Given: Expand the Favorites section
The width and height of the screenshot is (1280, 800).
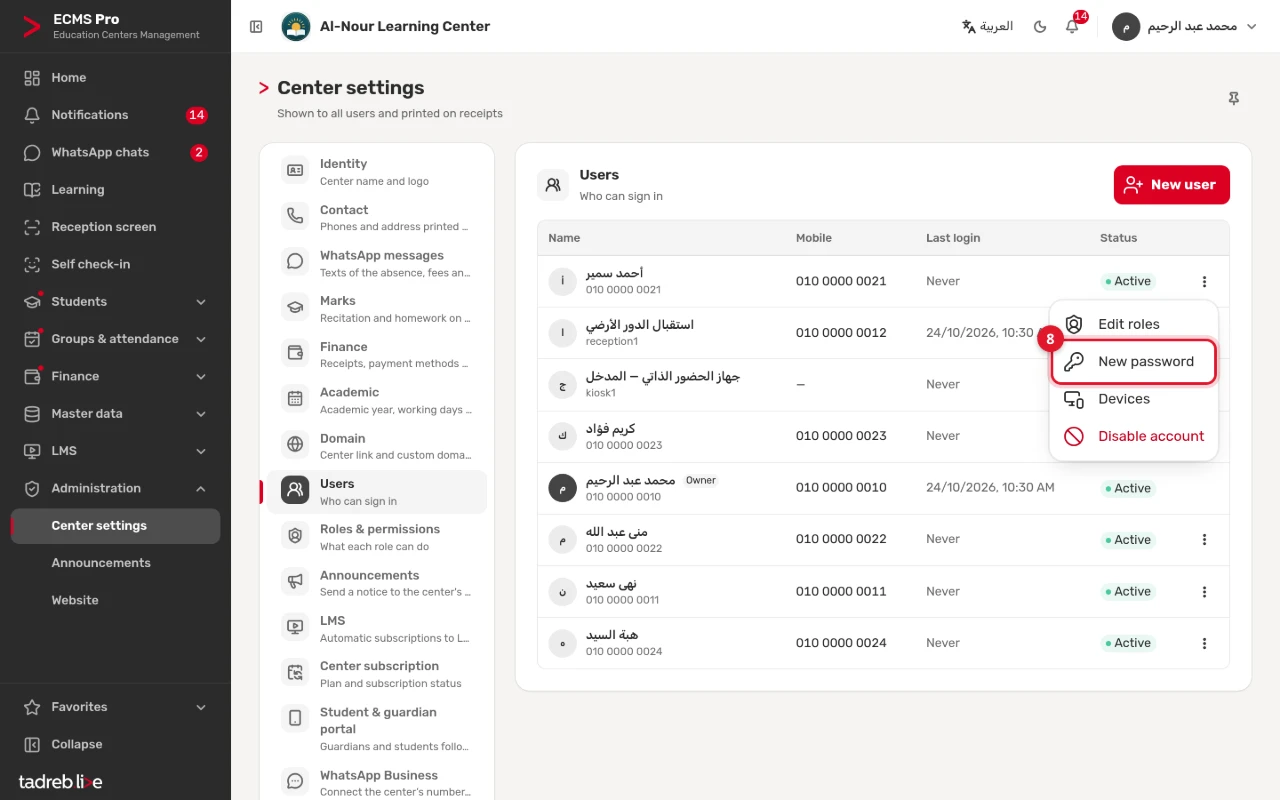Looking at the screenshot, I should (x=115, y=707).
